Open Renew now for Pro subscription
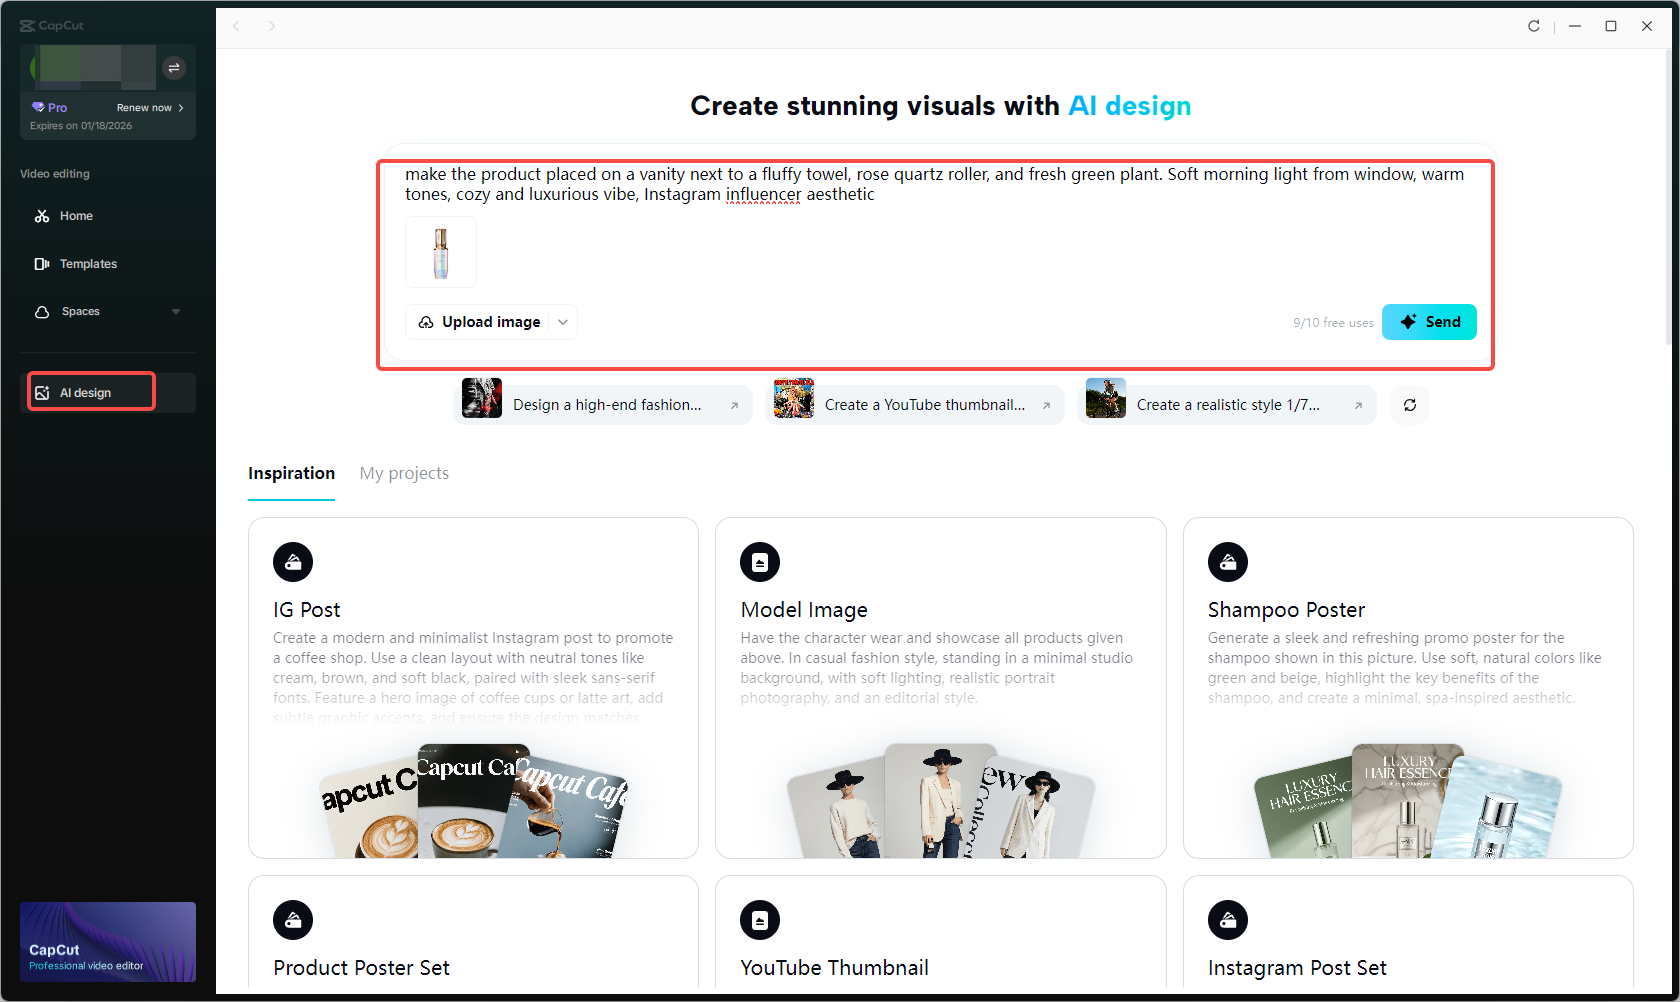Screen dimensions: 1680x1002 [144, 107]
